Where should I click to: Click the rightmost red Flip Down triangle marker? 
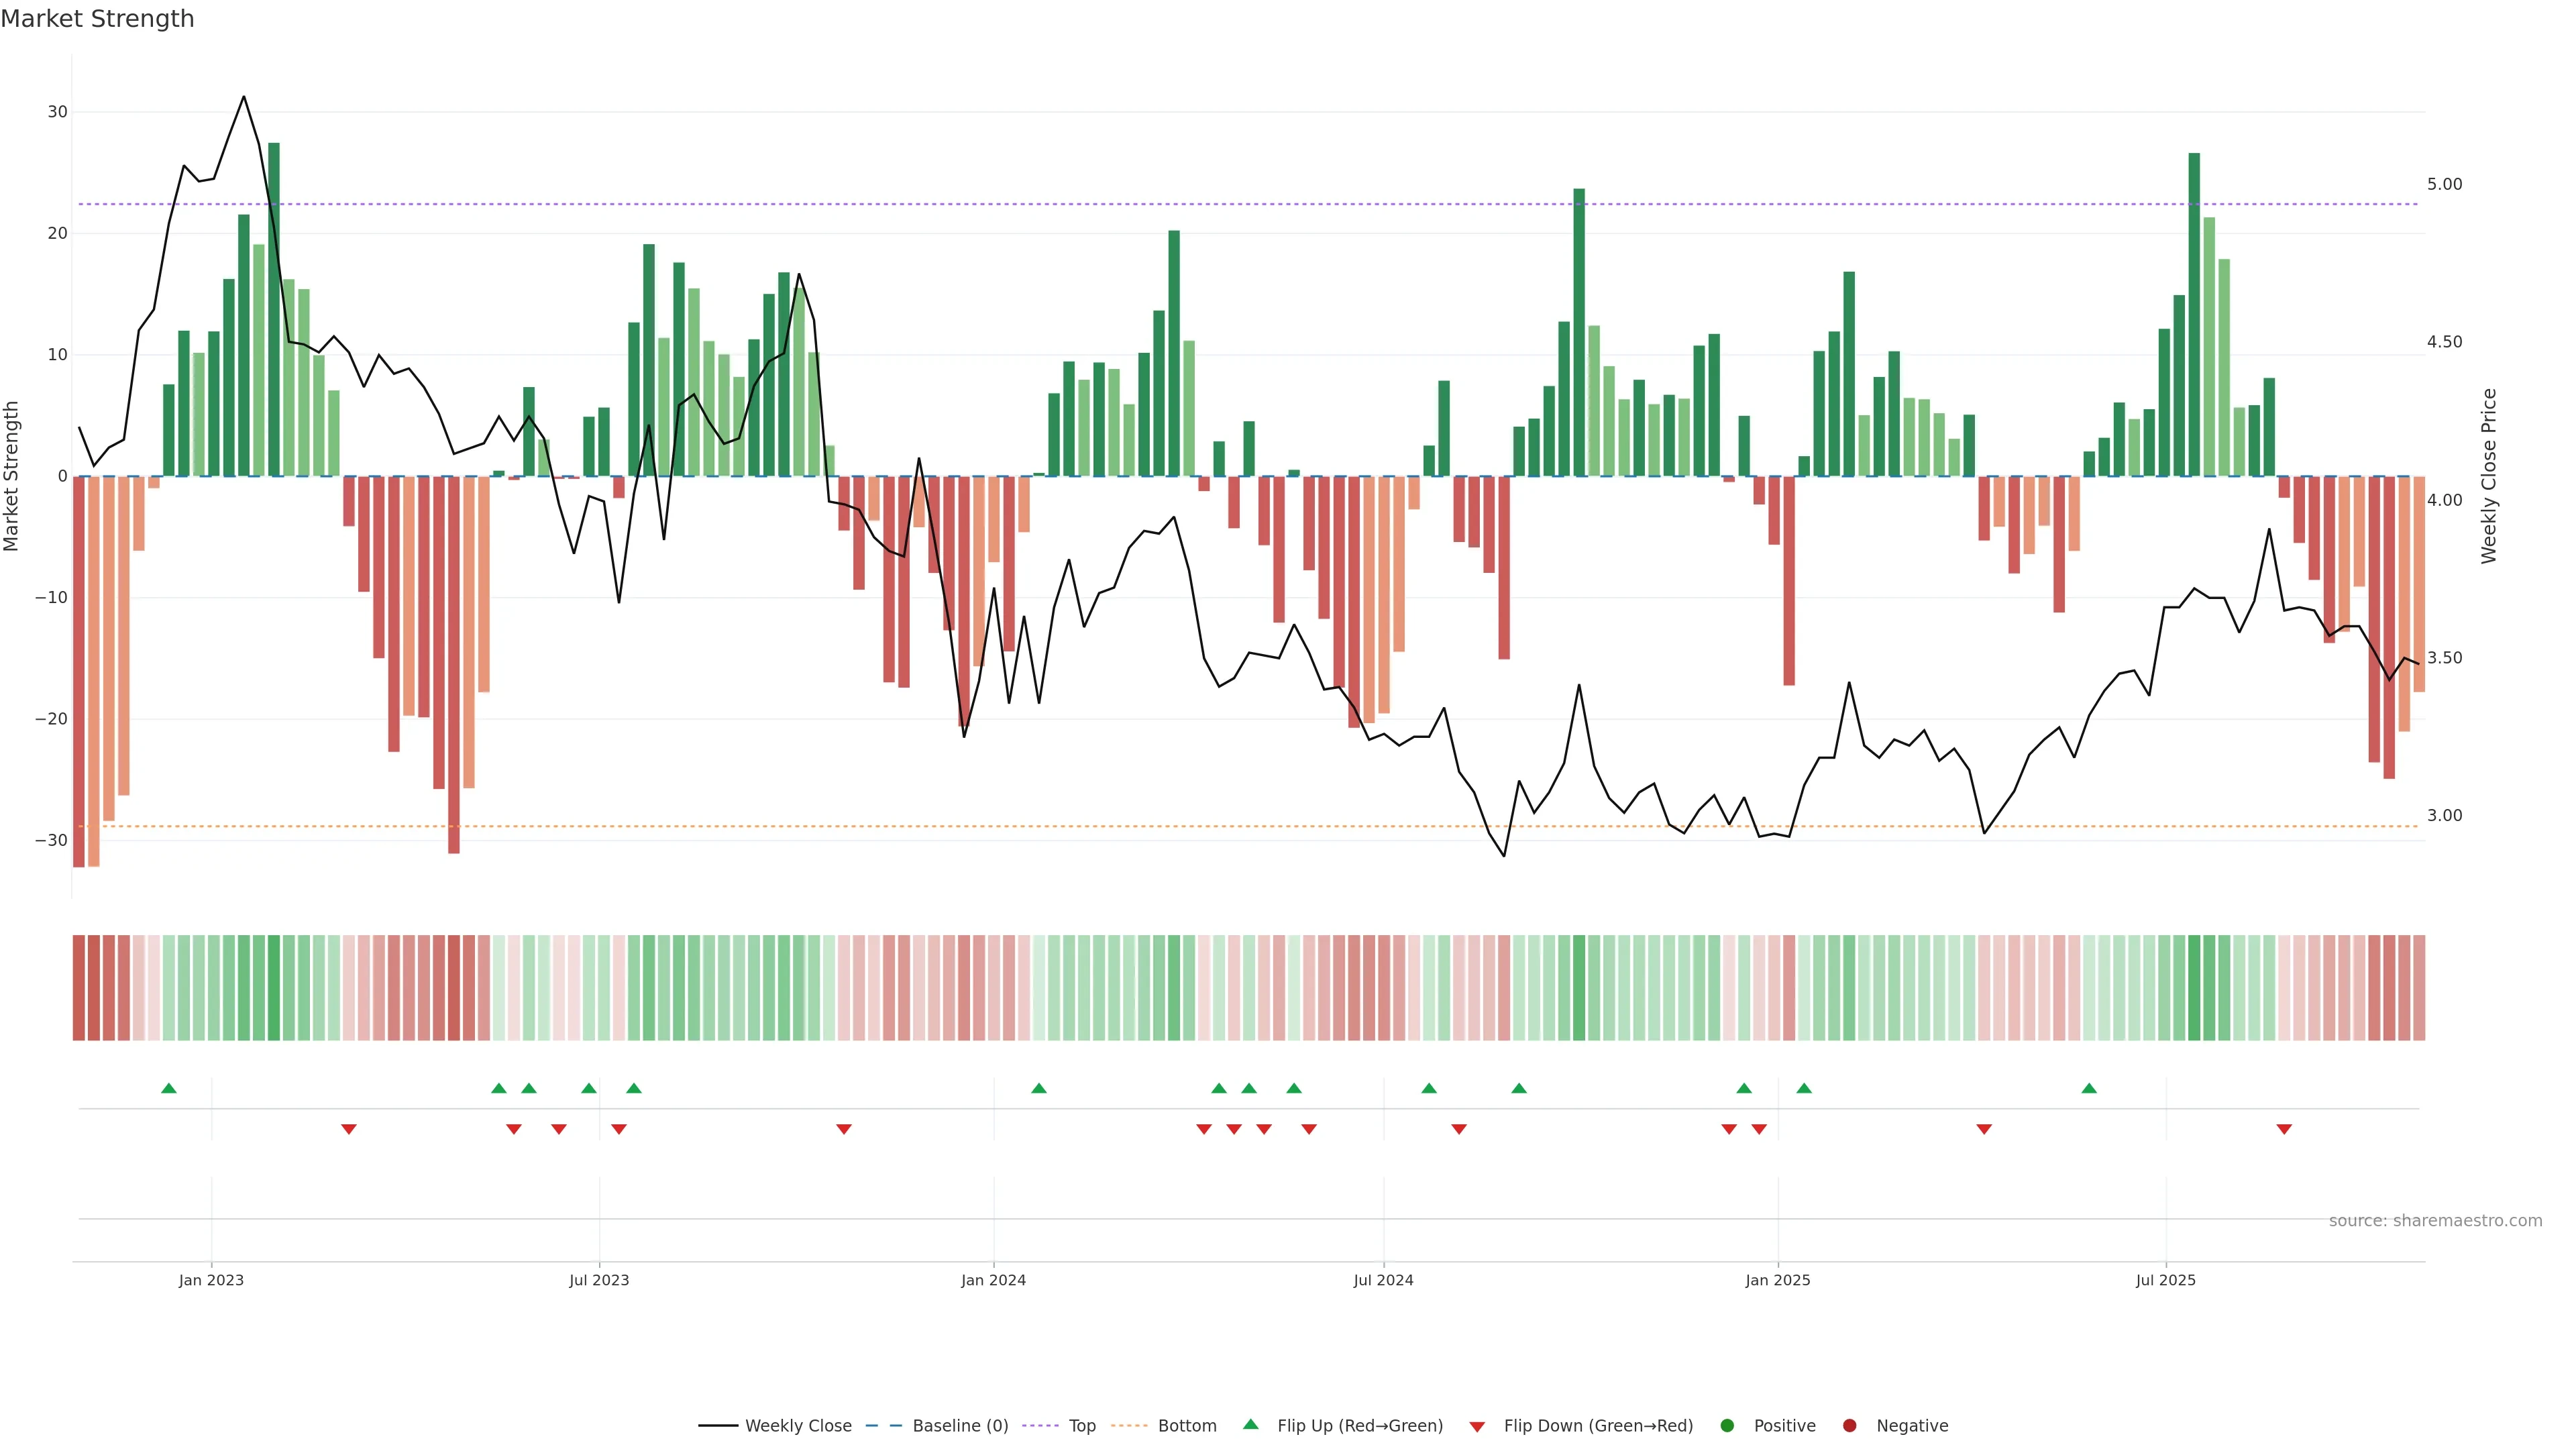2284,1129
